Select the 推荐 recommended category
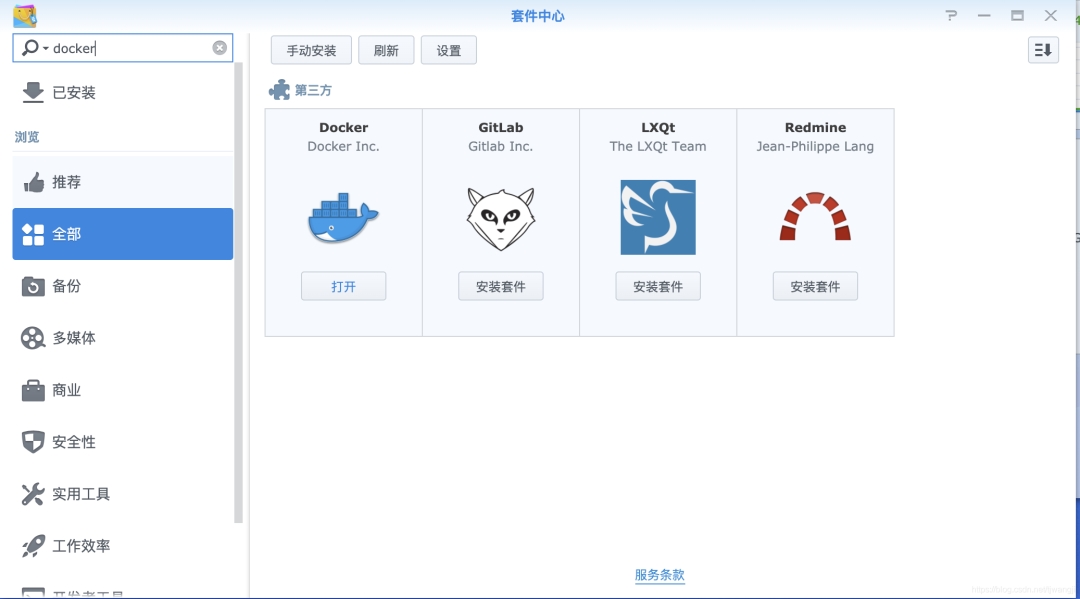The image size is (1080, 599). pos(123,182)
